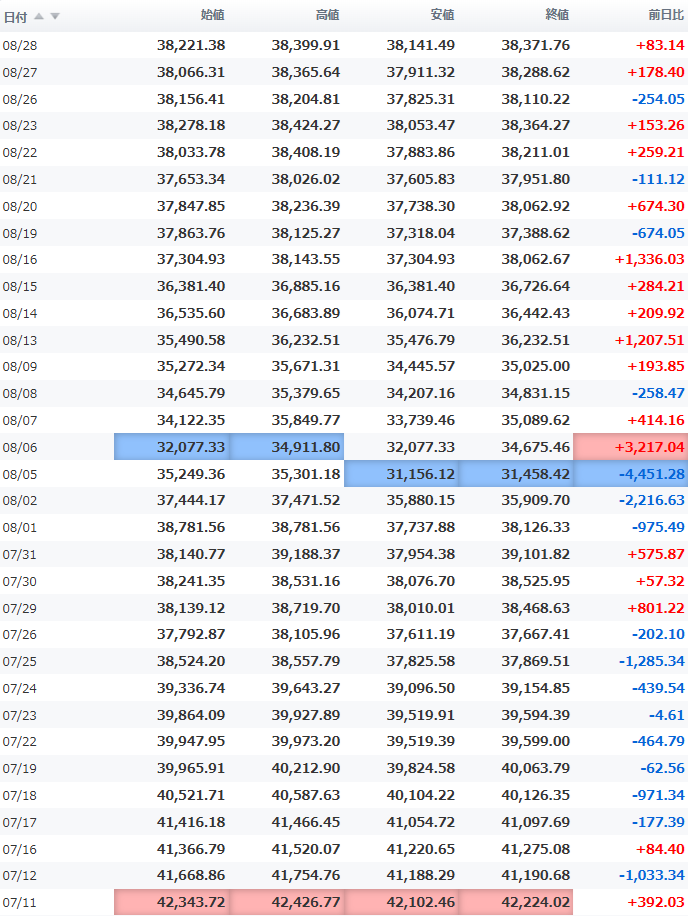
Task: Select highlighted low value 42,102.46
Action: click(401, 901)
